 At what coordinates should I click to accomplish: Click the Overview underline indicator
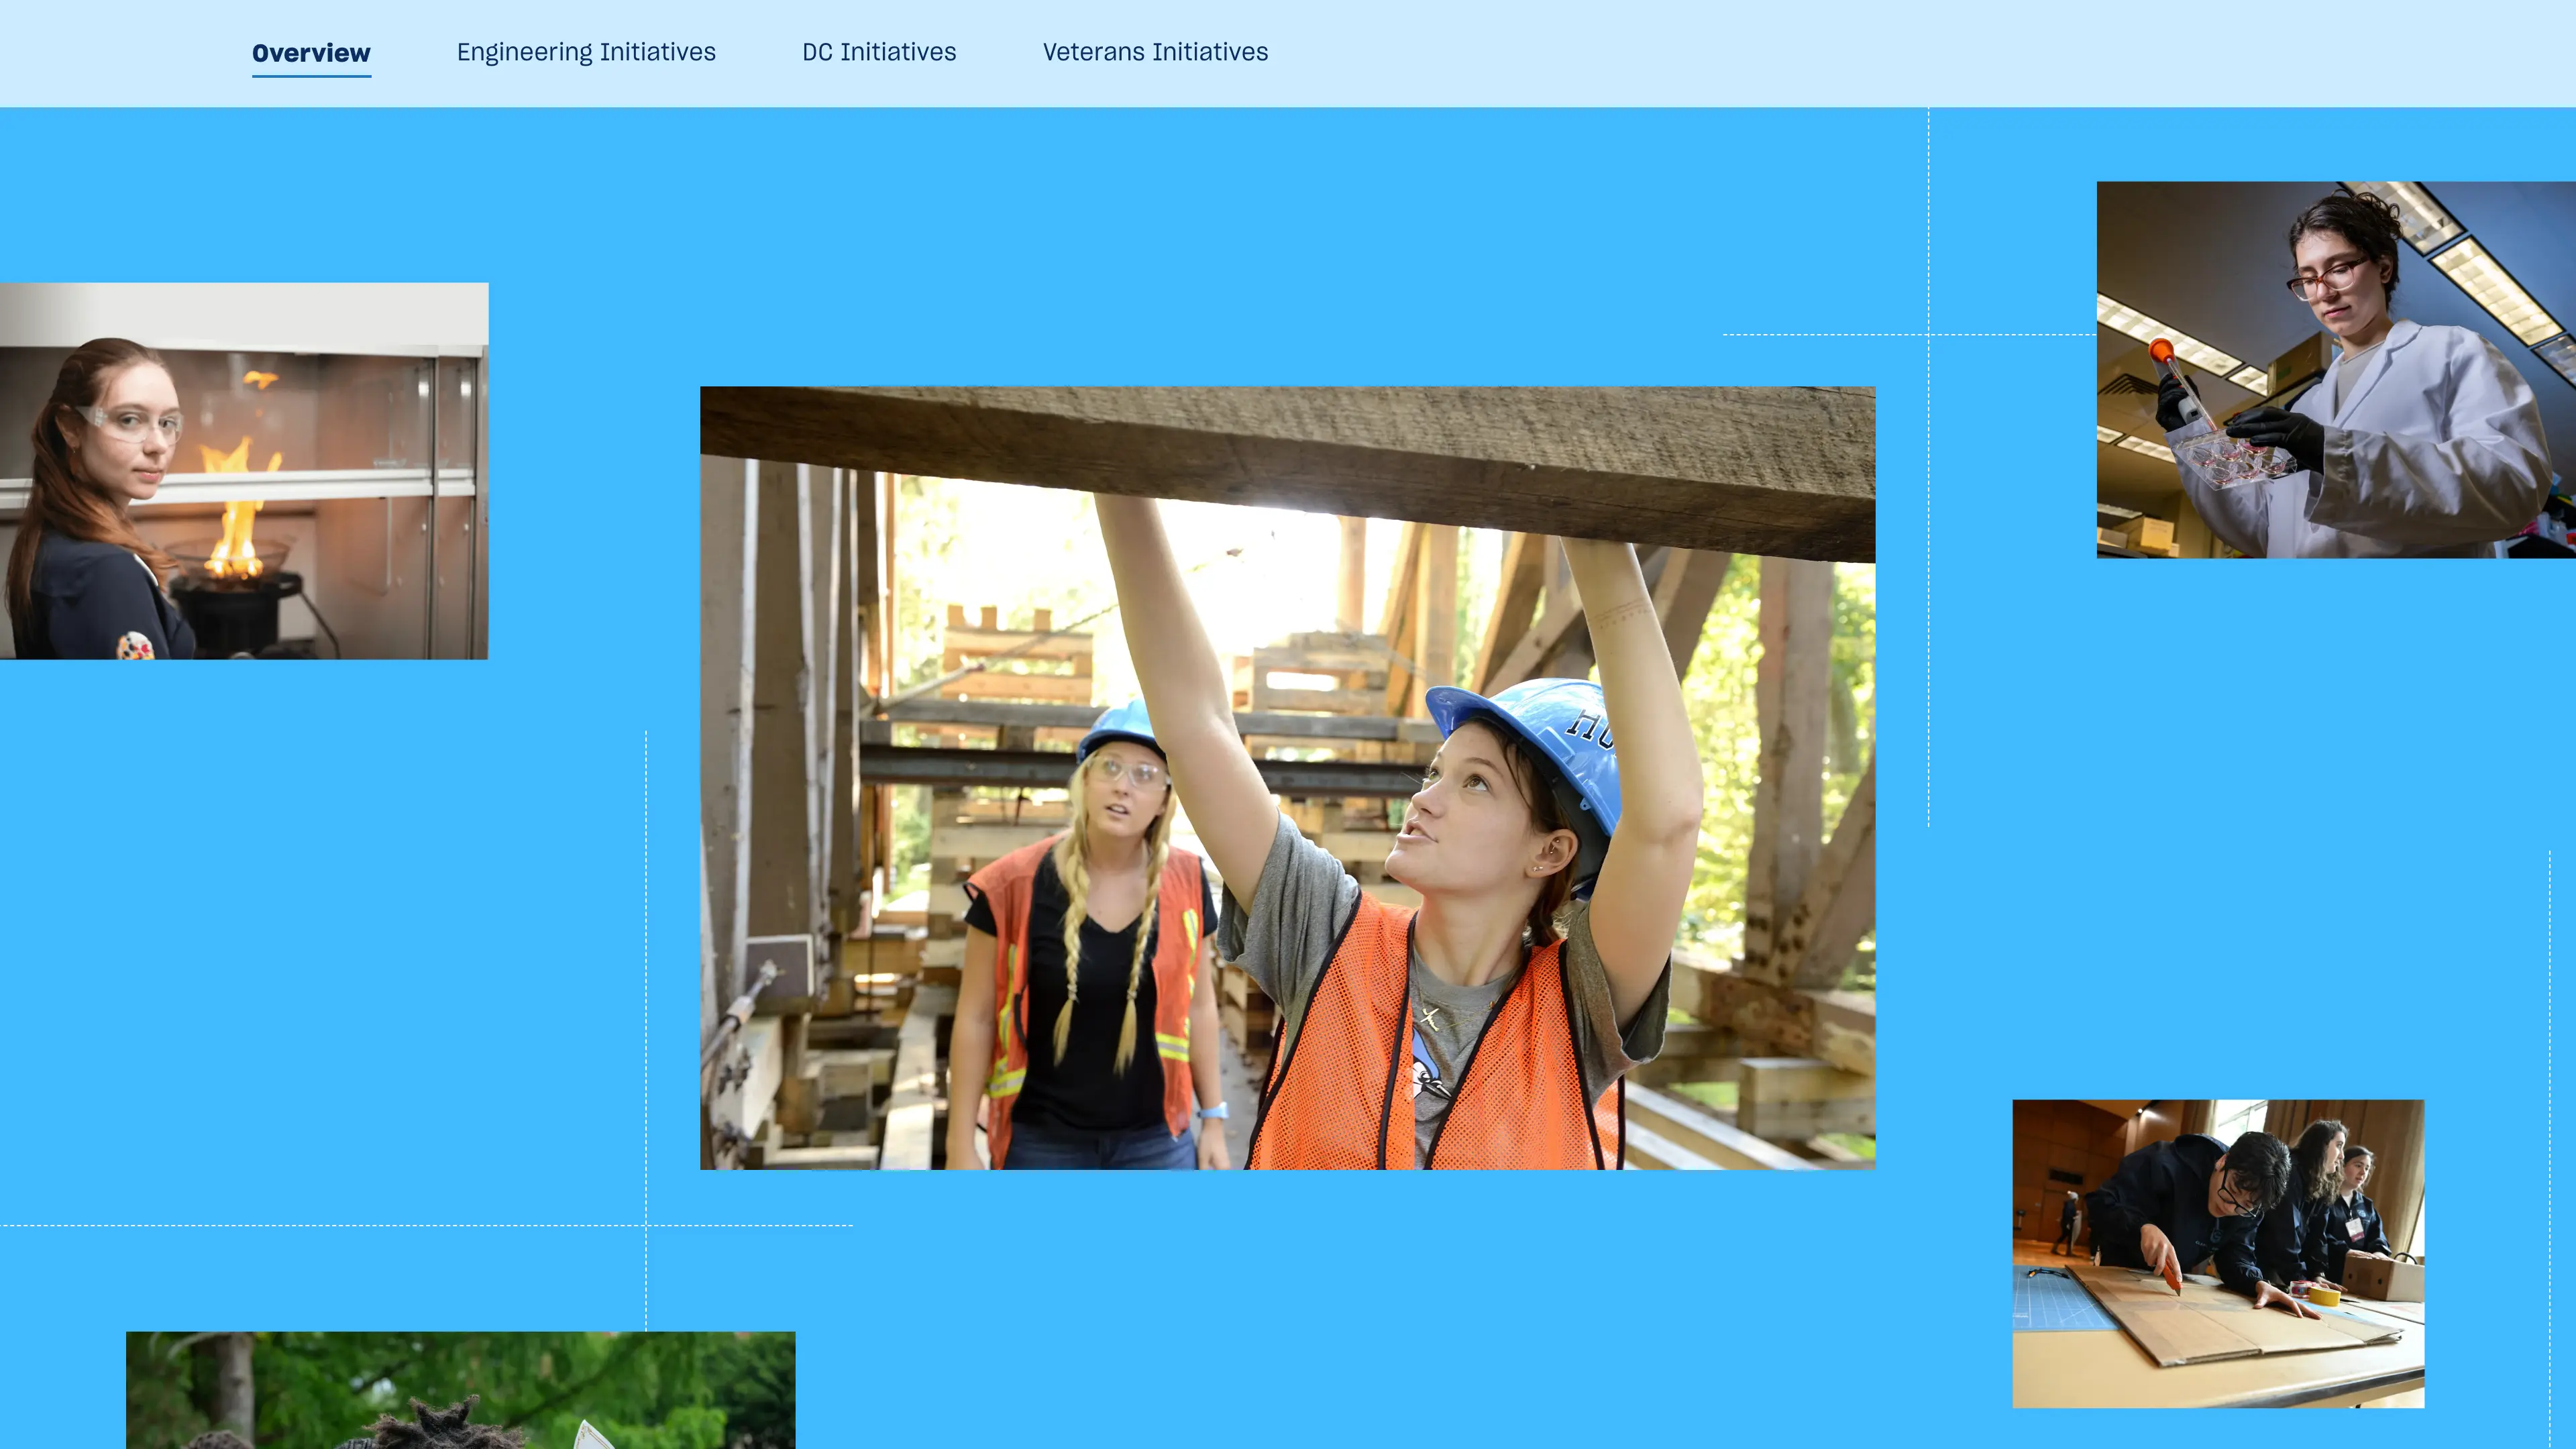pyautogui.click(x=311, y=78)
